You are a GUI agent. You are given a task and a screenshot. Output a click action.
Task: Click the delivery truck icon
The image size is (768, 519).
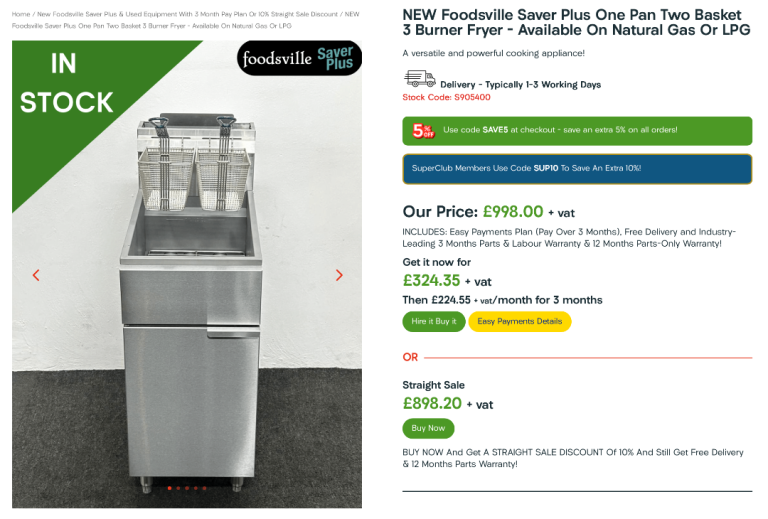[x=419, y=79]
